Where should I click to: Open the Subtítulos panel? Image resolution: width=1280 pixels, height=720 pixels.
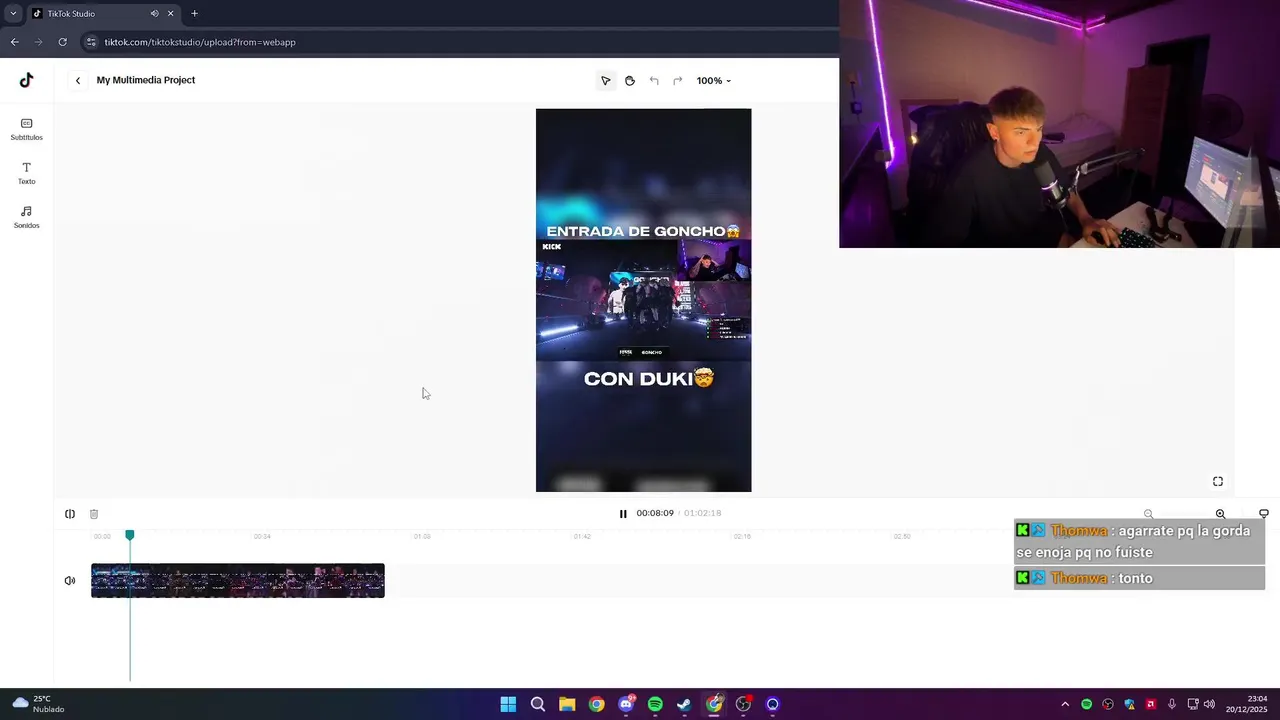point(26,129)
